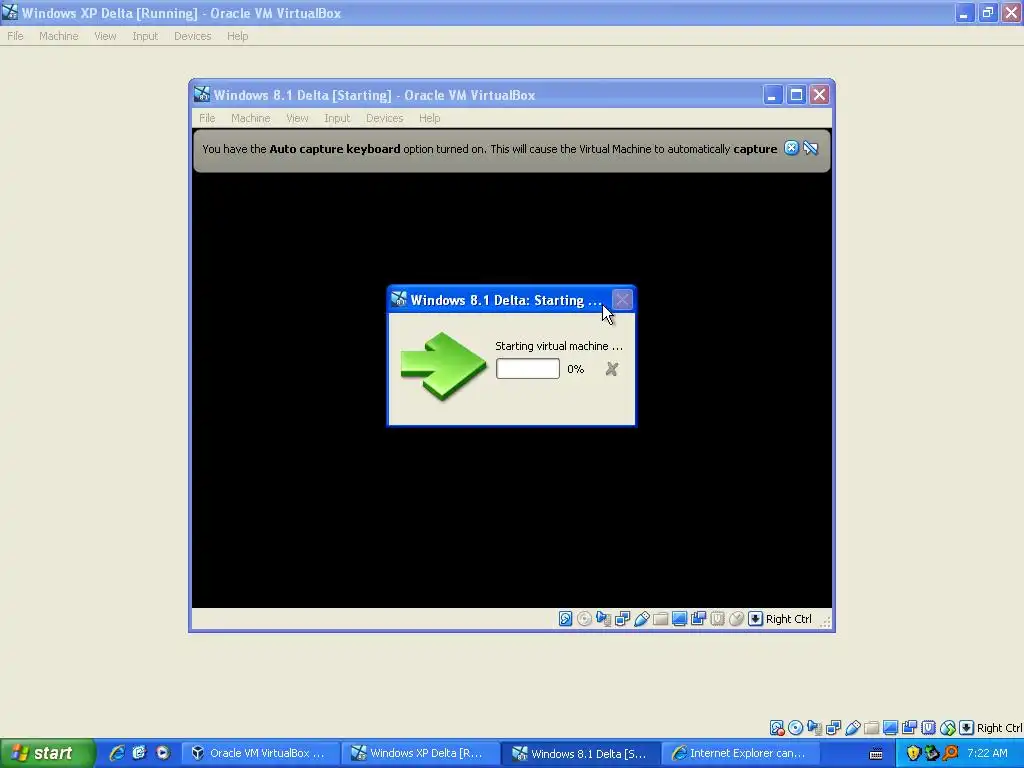Open Devices menu in Windows 8.1 Delta window
The height and width of the screenshot is (768, 1024).
384,118
